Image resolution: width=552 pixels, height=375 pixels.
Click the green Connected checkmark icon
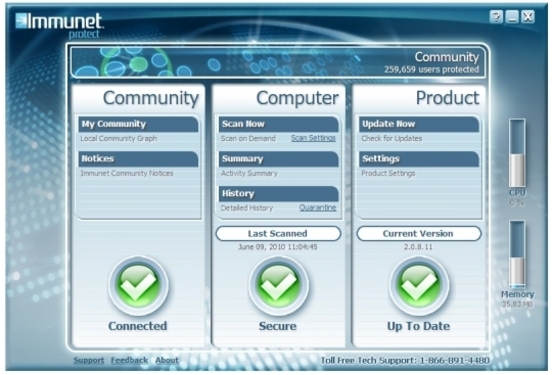[x=138, y=285]
